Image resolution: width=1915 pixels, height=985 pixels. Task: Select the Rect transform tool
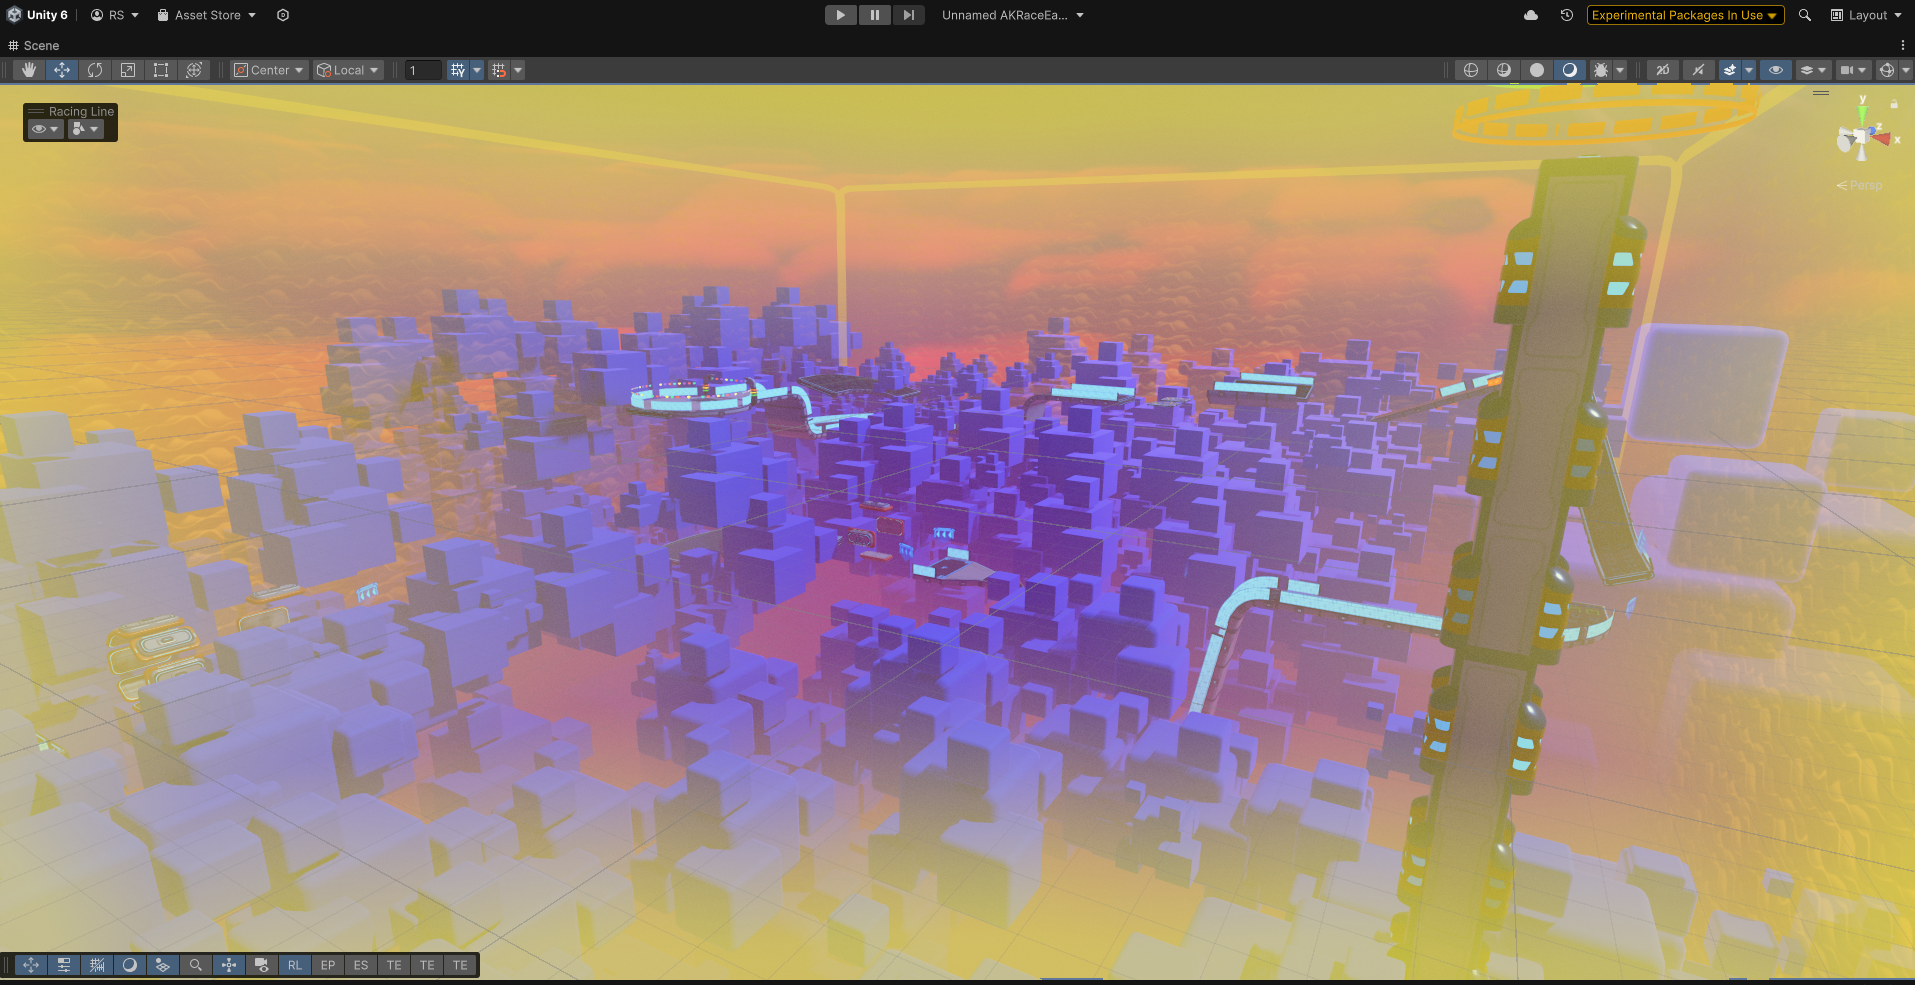pyautogui.click(x=161, y=70)
